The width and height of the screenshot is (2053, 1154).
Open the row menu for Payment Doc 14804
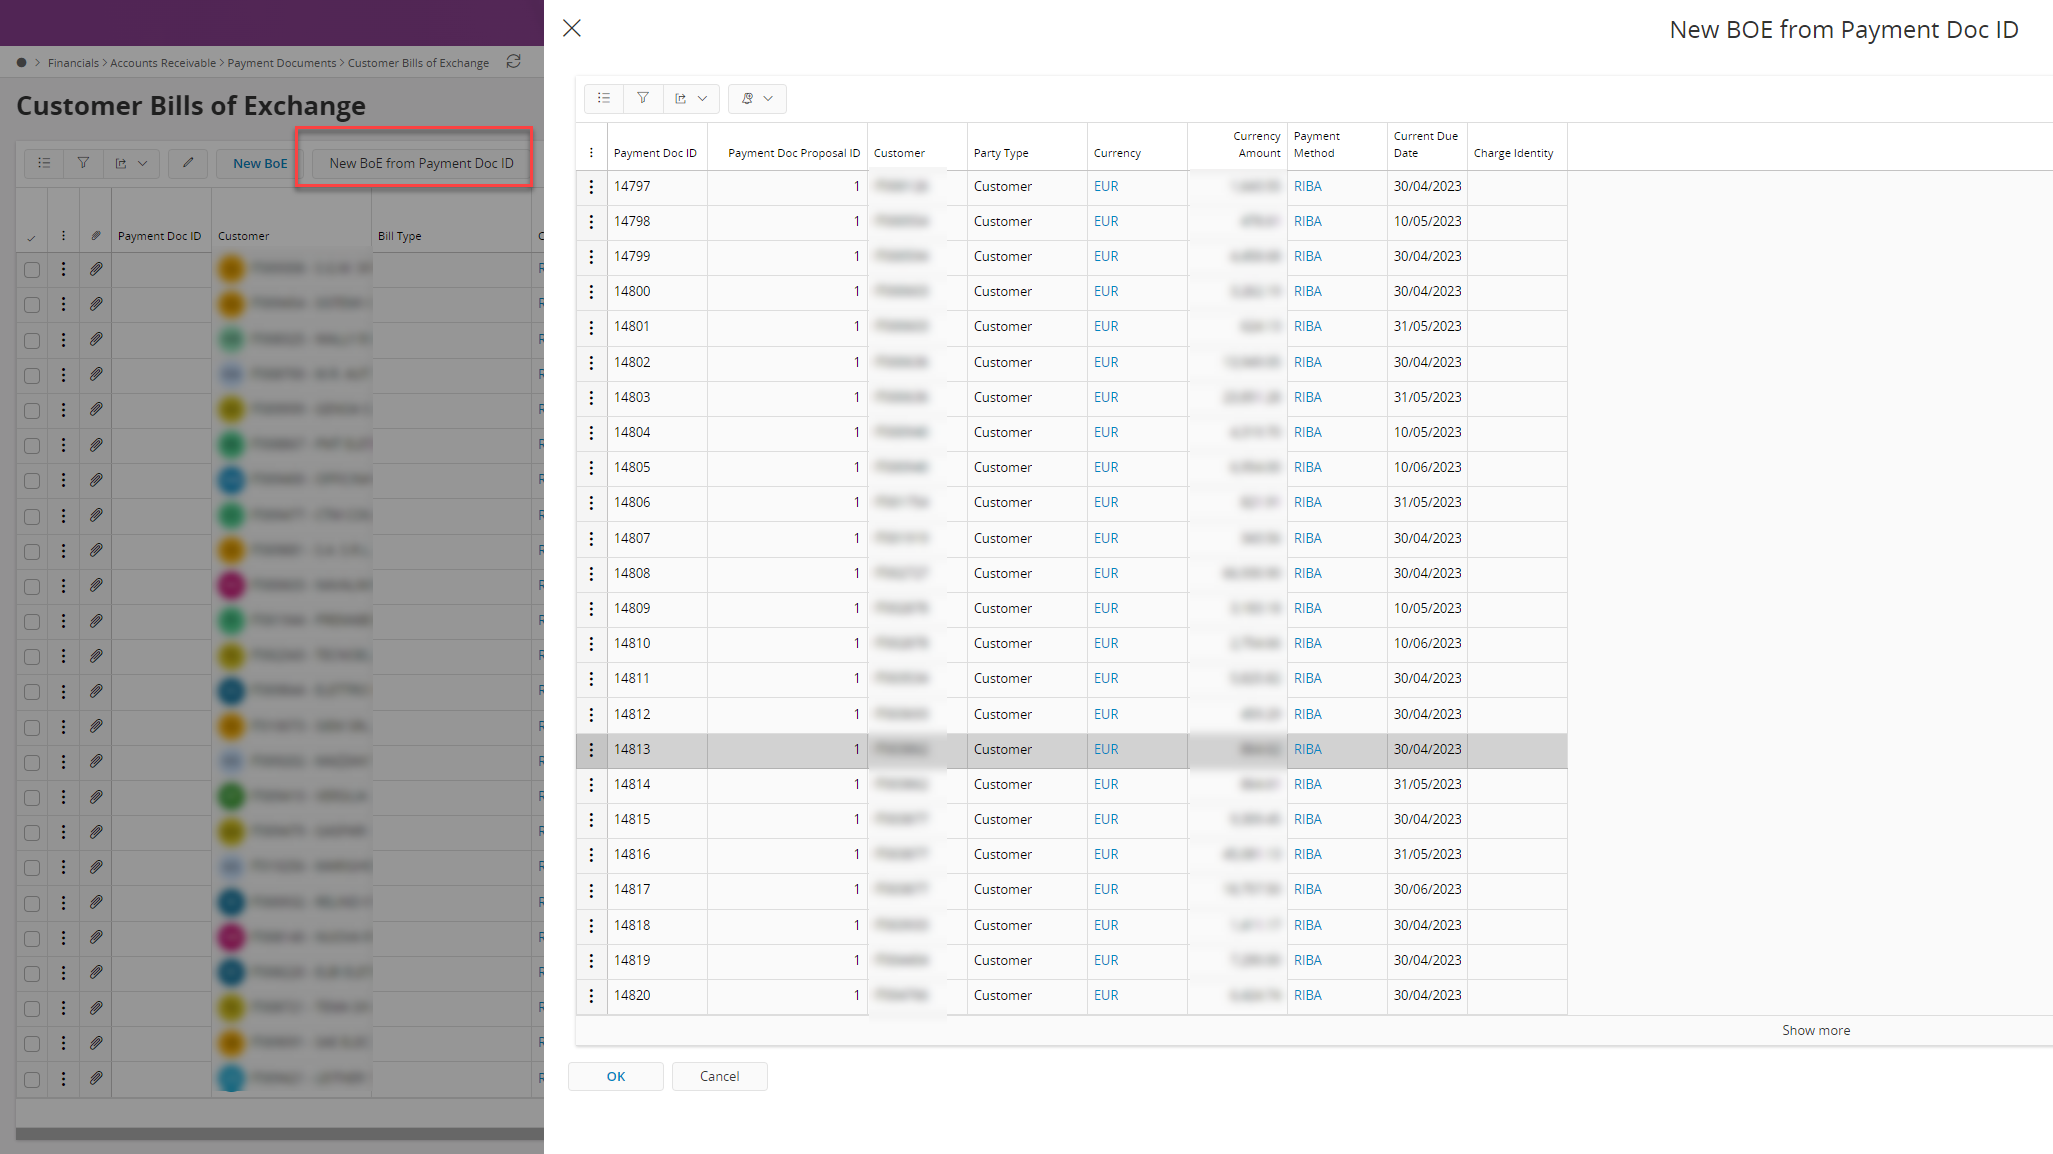point(591,433)
